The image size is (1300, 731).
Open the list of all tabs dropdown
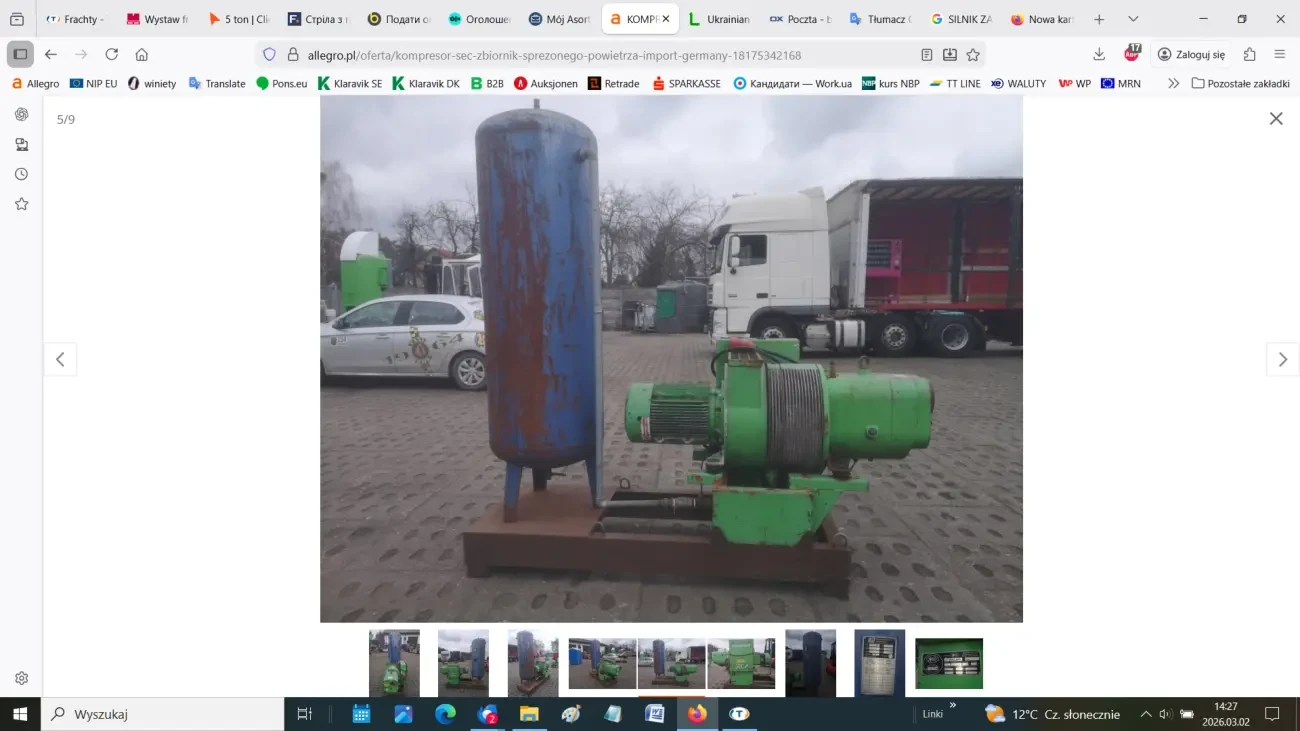point(1132,18)
